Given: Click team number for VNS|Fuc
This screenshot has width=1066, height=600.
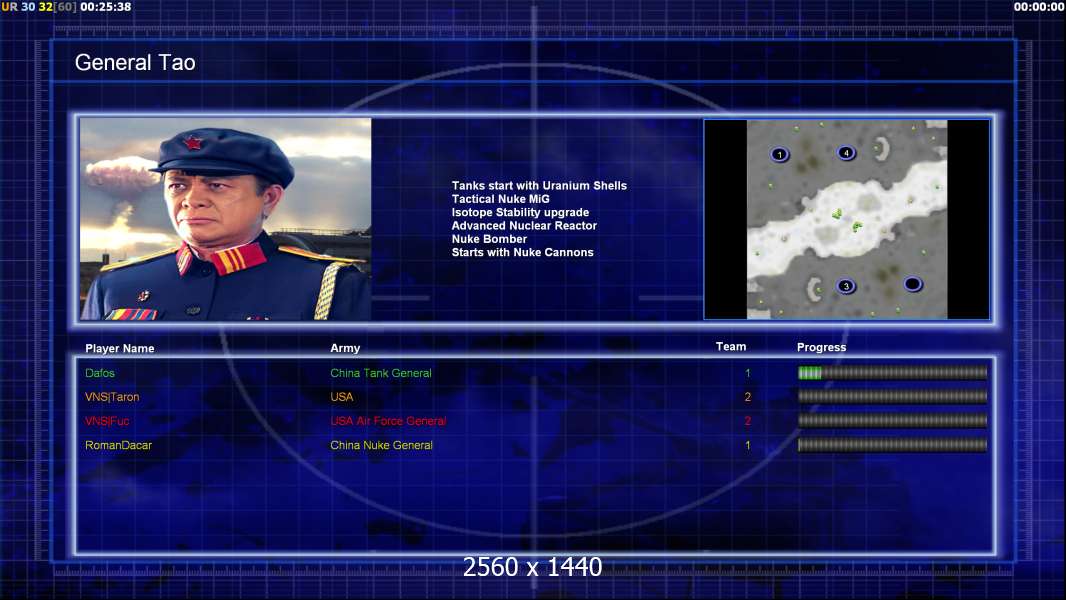Looking at the screenshot, I should [x=748, y=421].
